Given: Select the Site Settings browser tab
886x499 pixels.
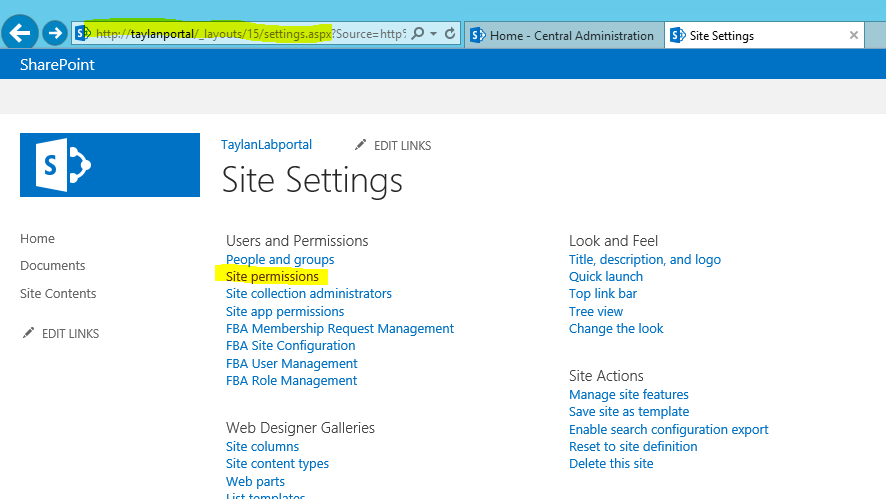Looking at the screenshot, I should click(x=766, y=36).
